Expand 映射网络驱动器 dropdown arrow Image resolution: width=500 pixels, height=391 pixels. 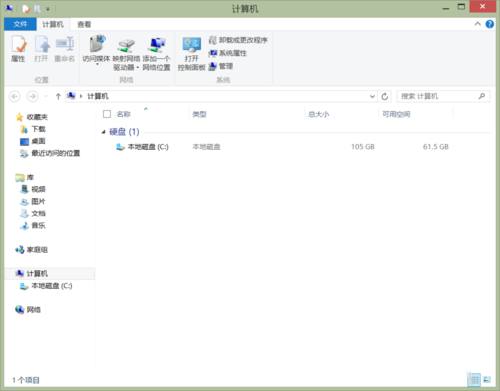coord(137,68)
